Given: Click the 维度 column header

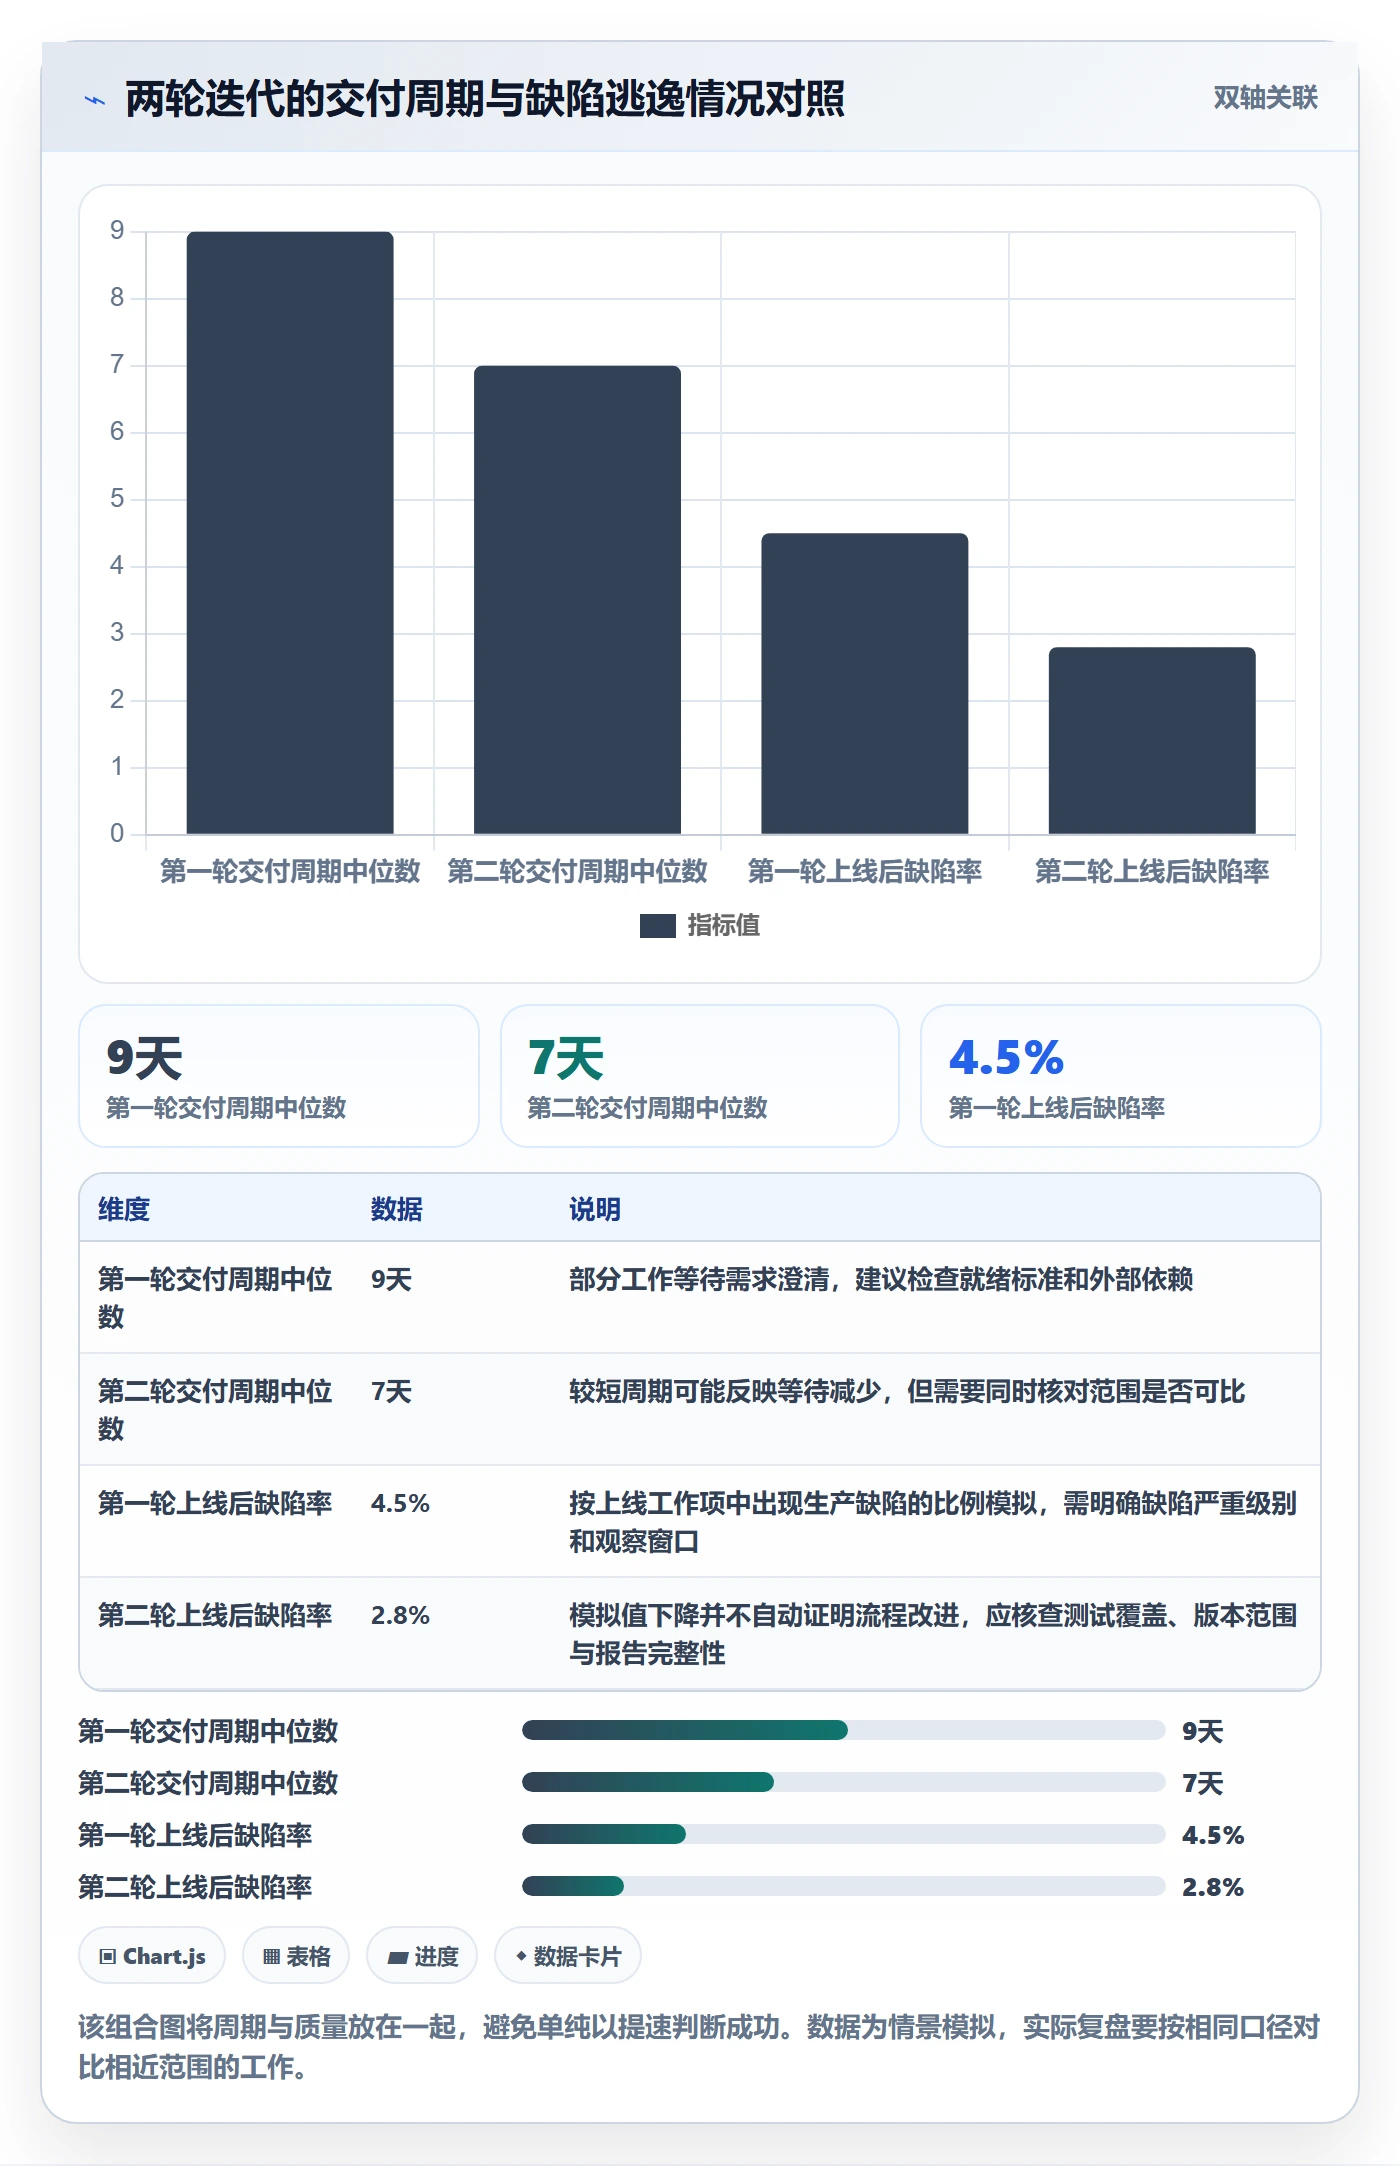Looking at the screenshot, I should [x=124, y=1209].
